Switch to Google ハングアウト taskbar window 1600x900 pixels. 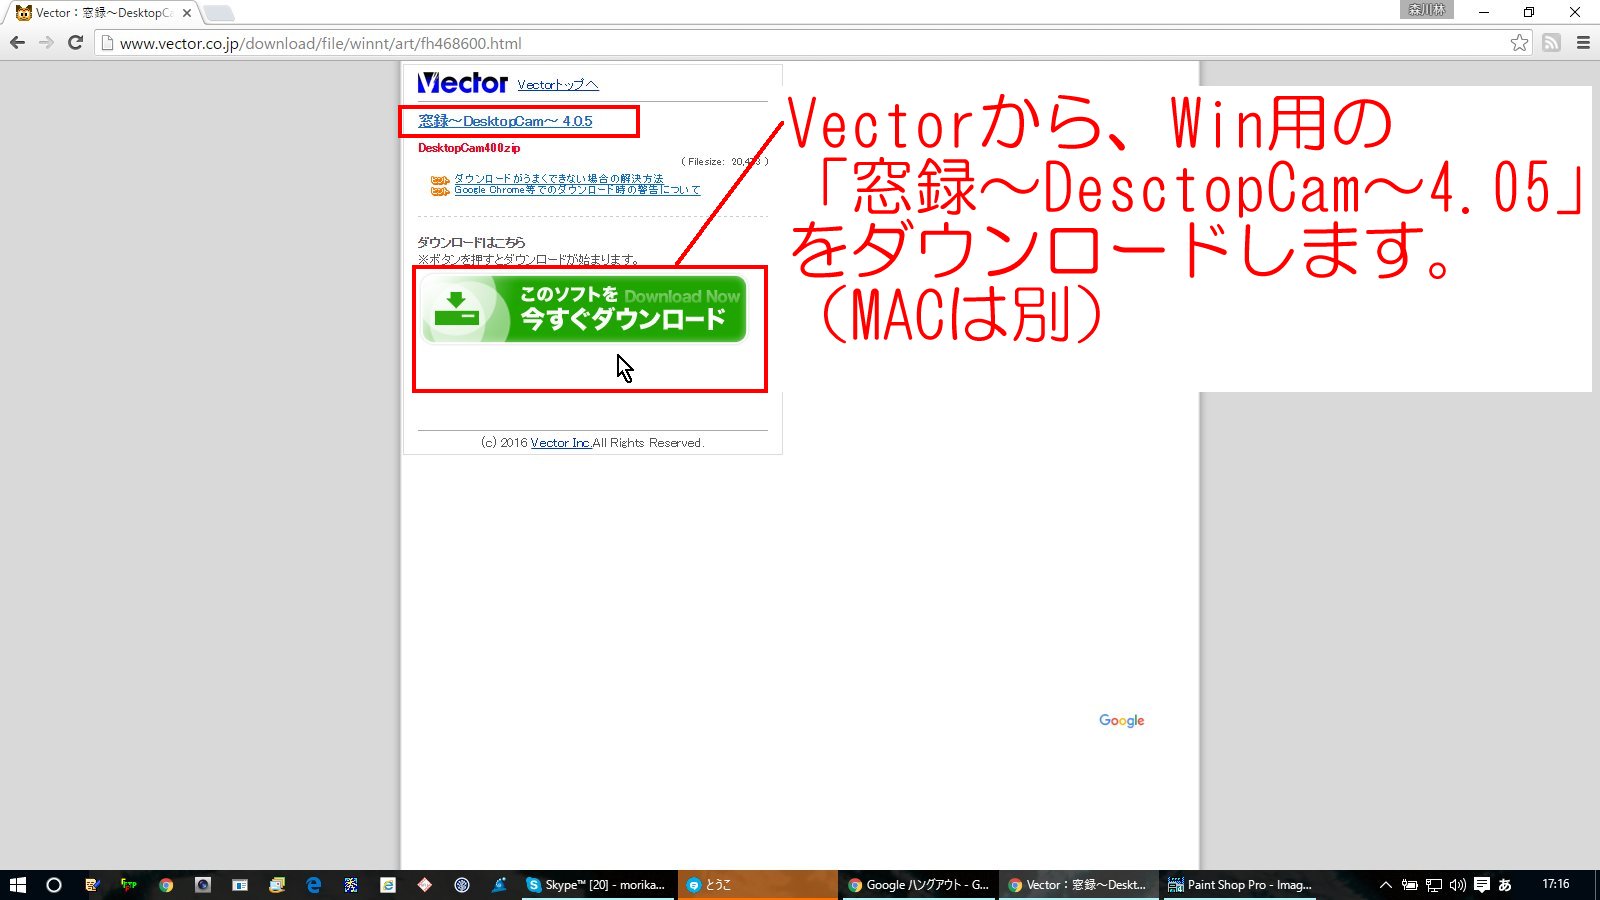point(918,885)
